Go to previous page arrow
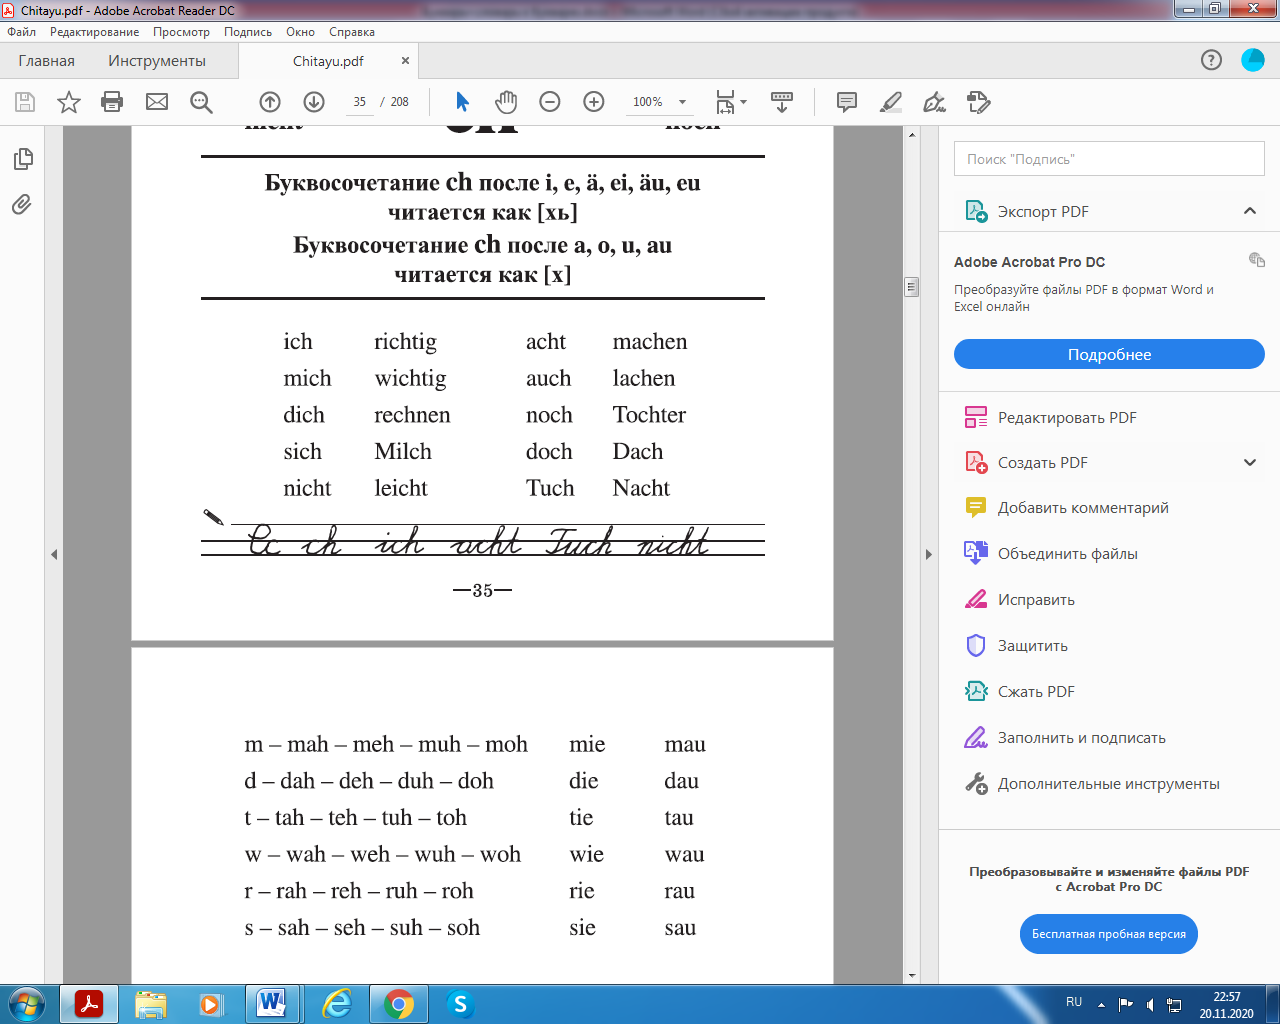 (x=270, y=102)
